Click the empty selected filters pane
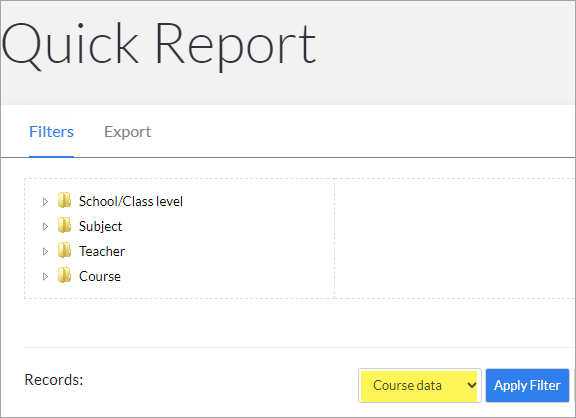The width and height of the screenshot is (576, 418). click(455, 238)
